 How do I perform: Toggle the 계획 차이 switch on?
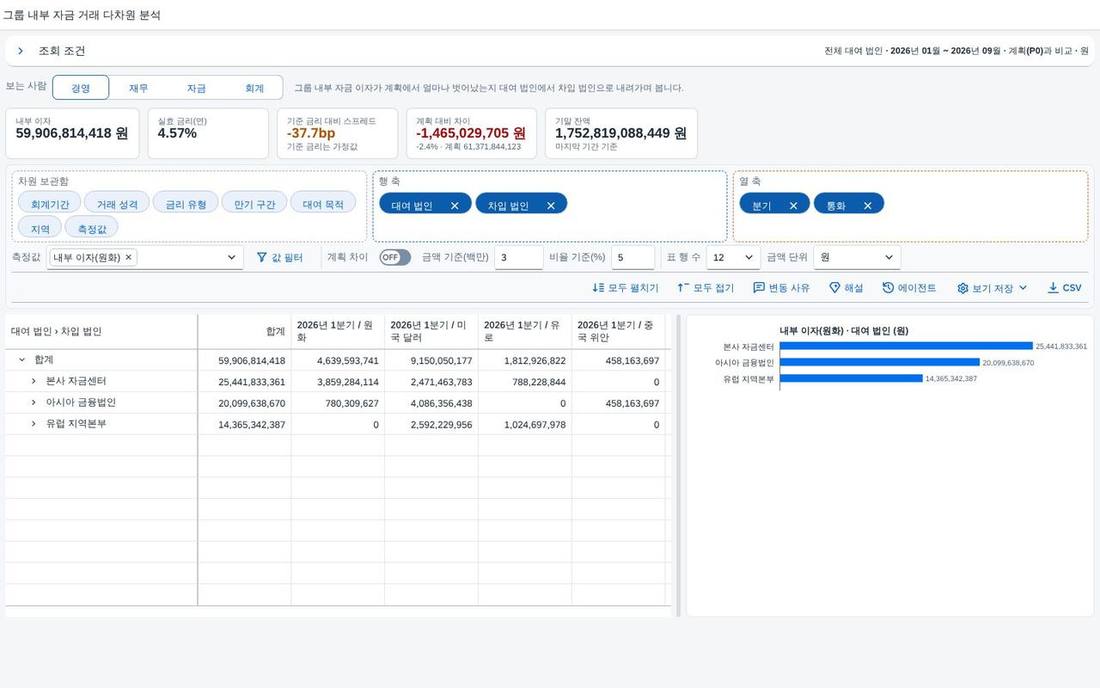394,257
